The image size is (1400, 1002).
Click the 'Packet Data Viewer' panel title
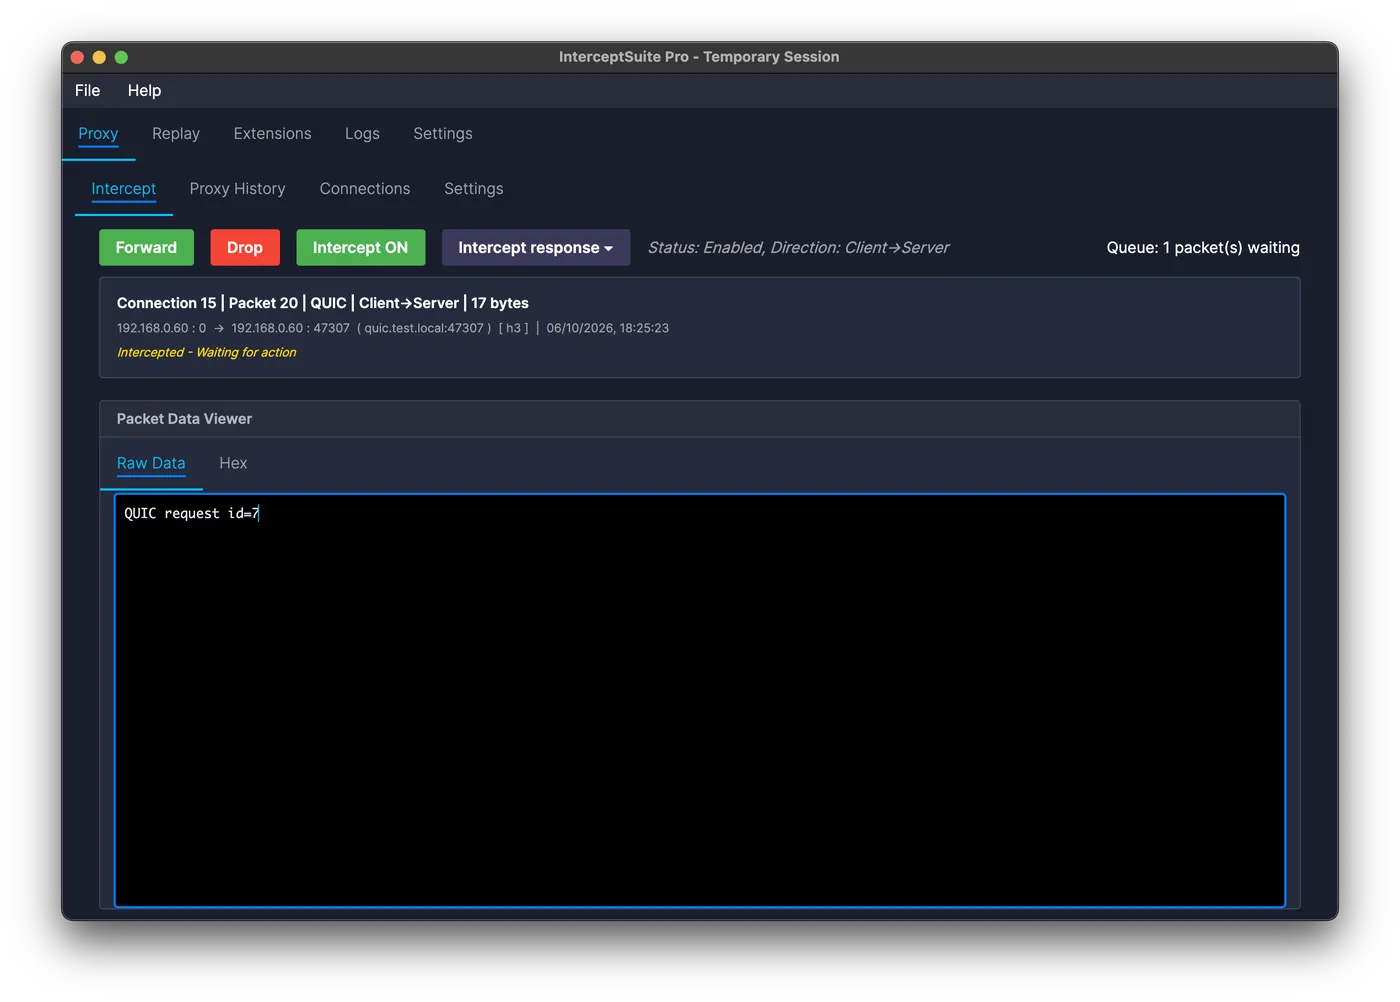point(184,419)
